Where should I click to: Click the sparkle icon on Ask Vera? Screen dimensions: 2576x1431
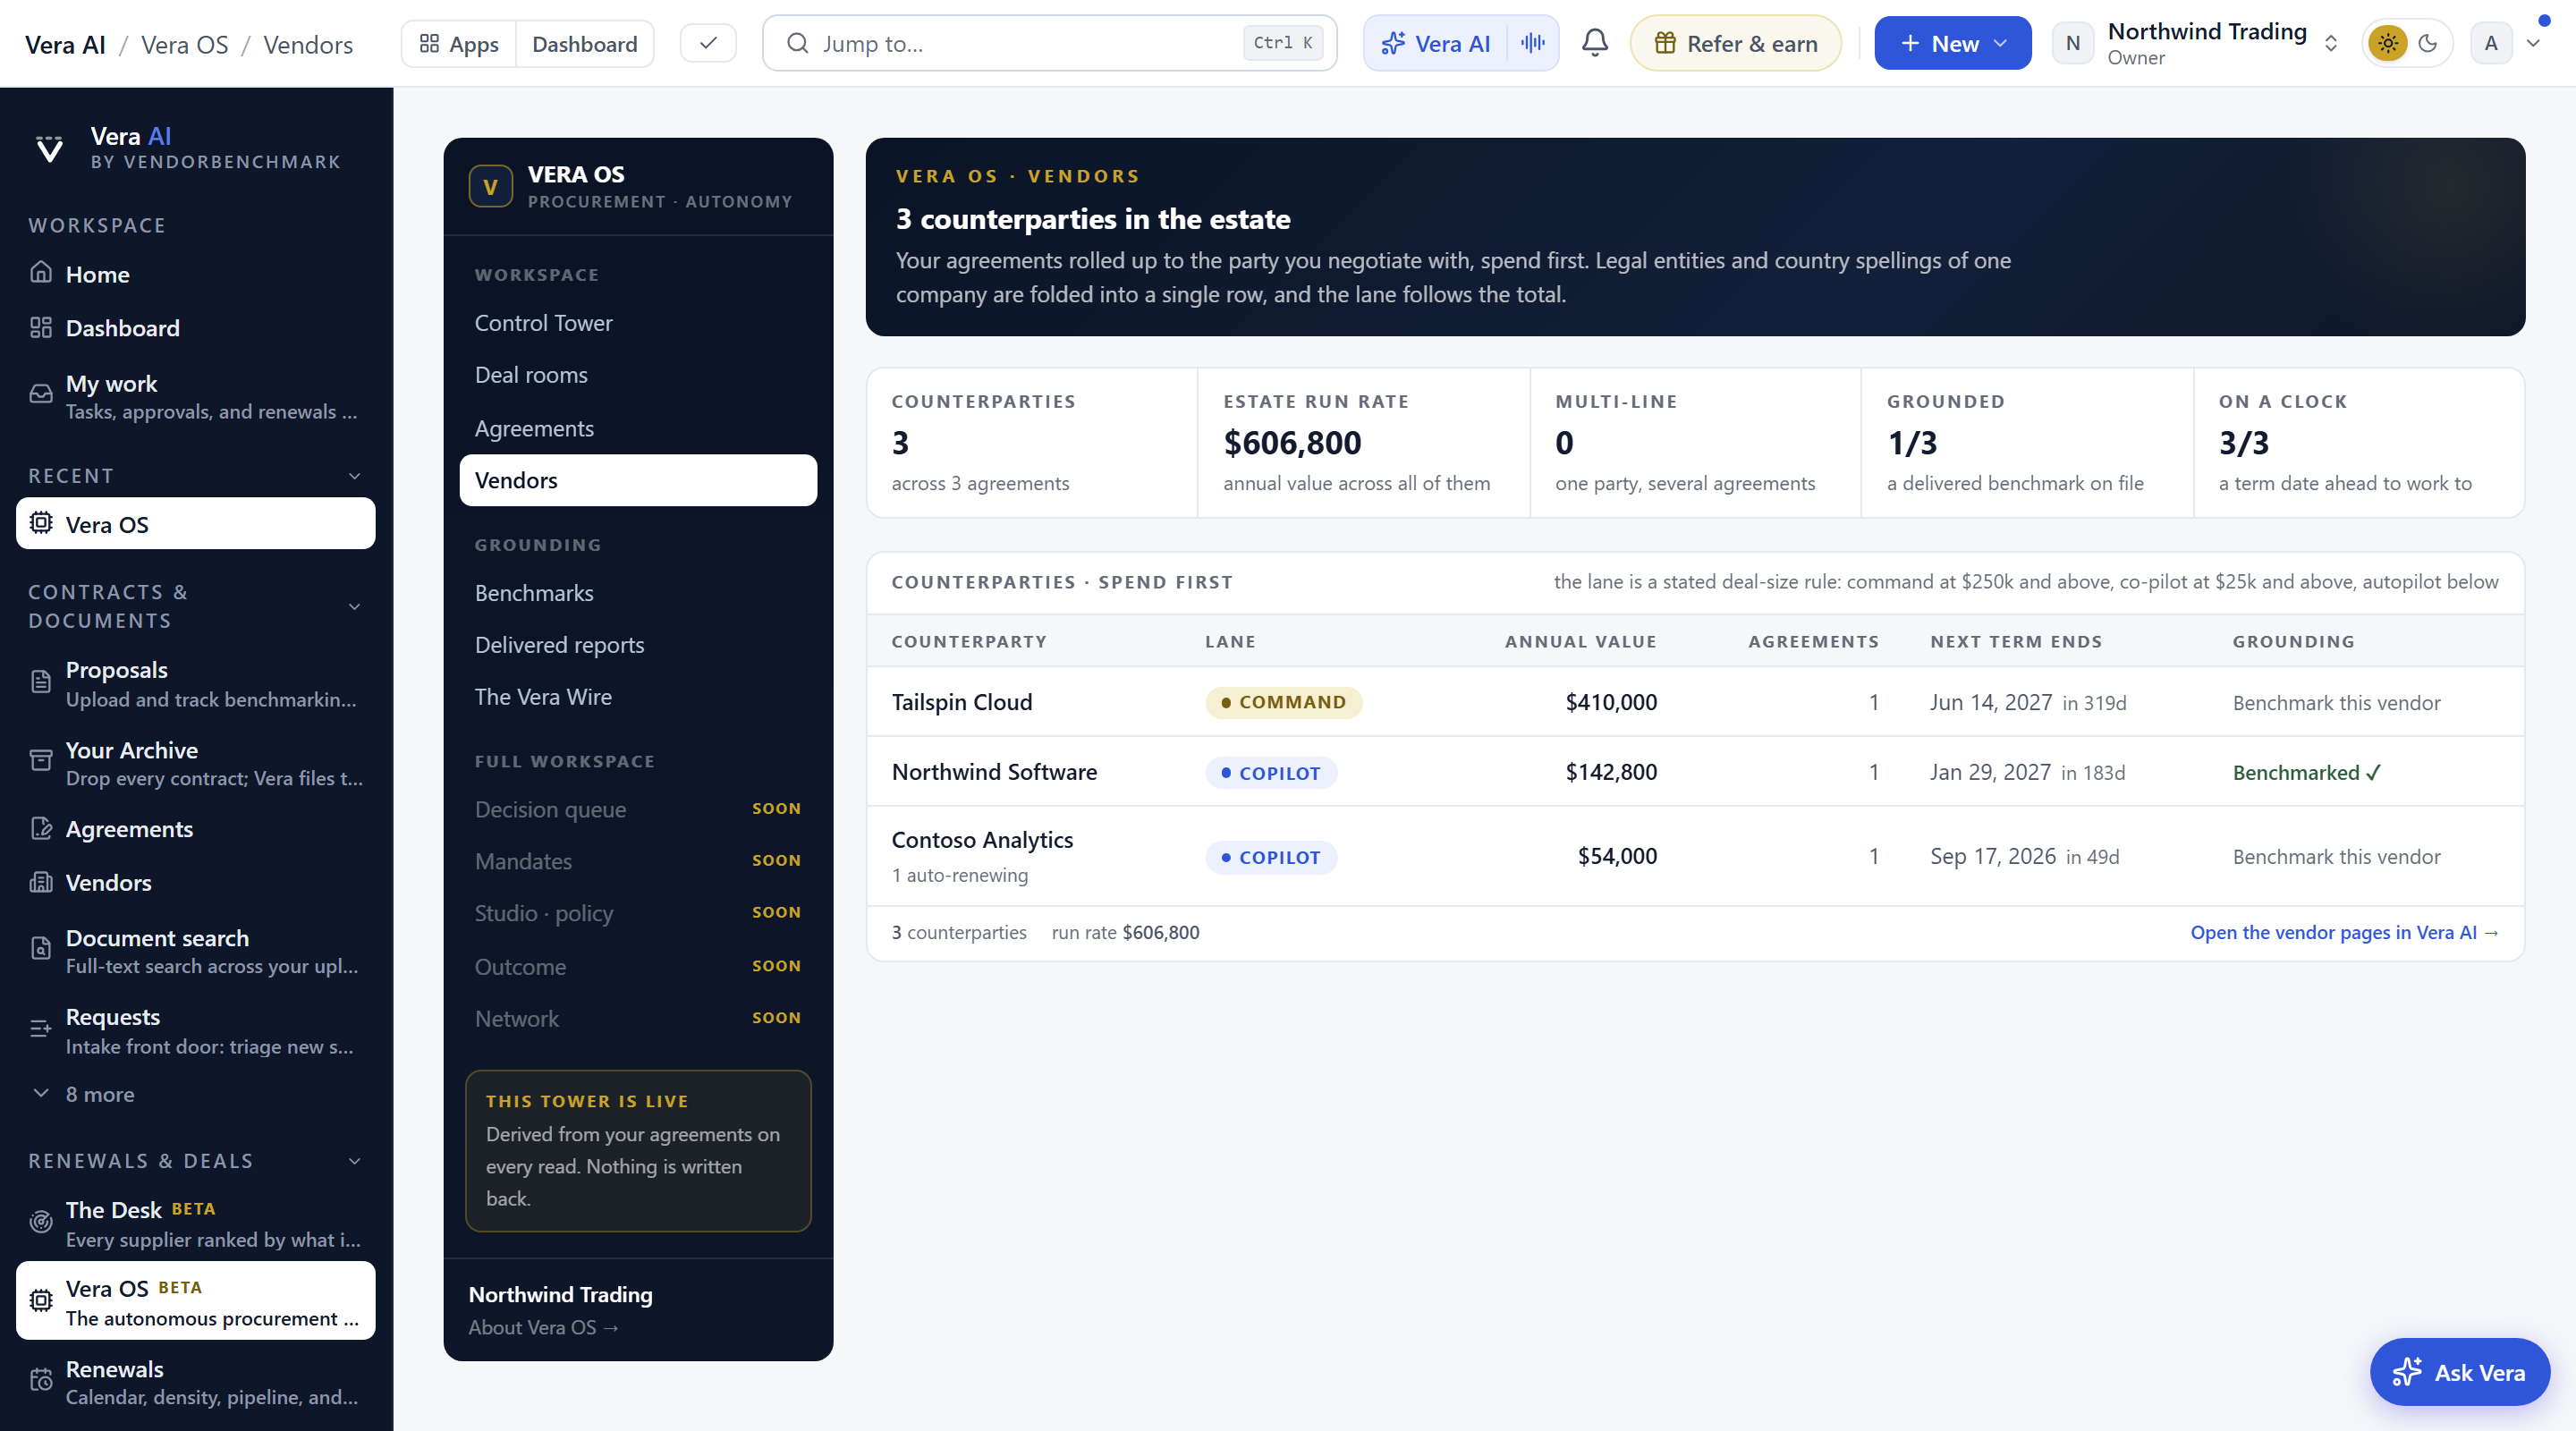pyautogui.click(x=2407, y=1372)
